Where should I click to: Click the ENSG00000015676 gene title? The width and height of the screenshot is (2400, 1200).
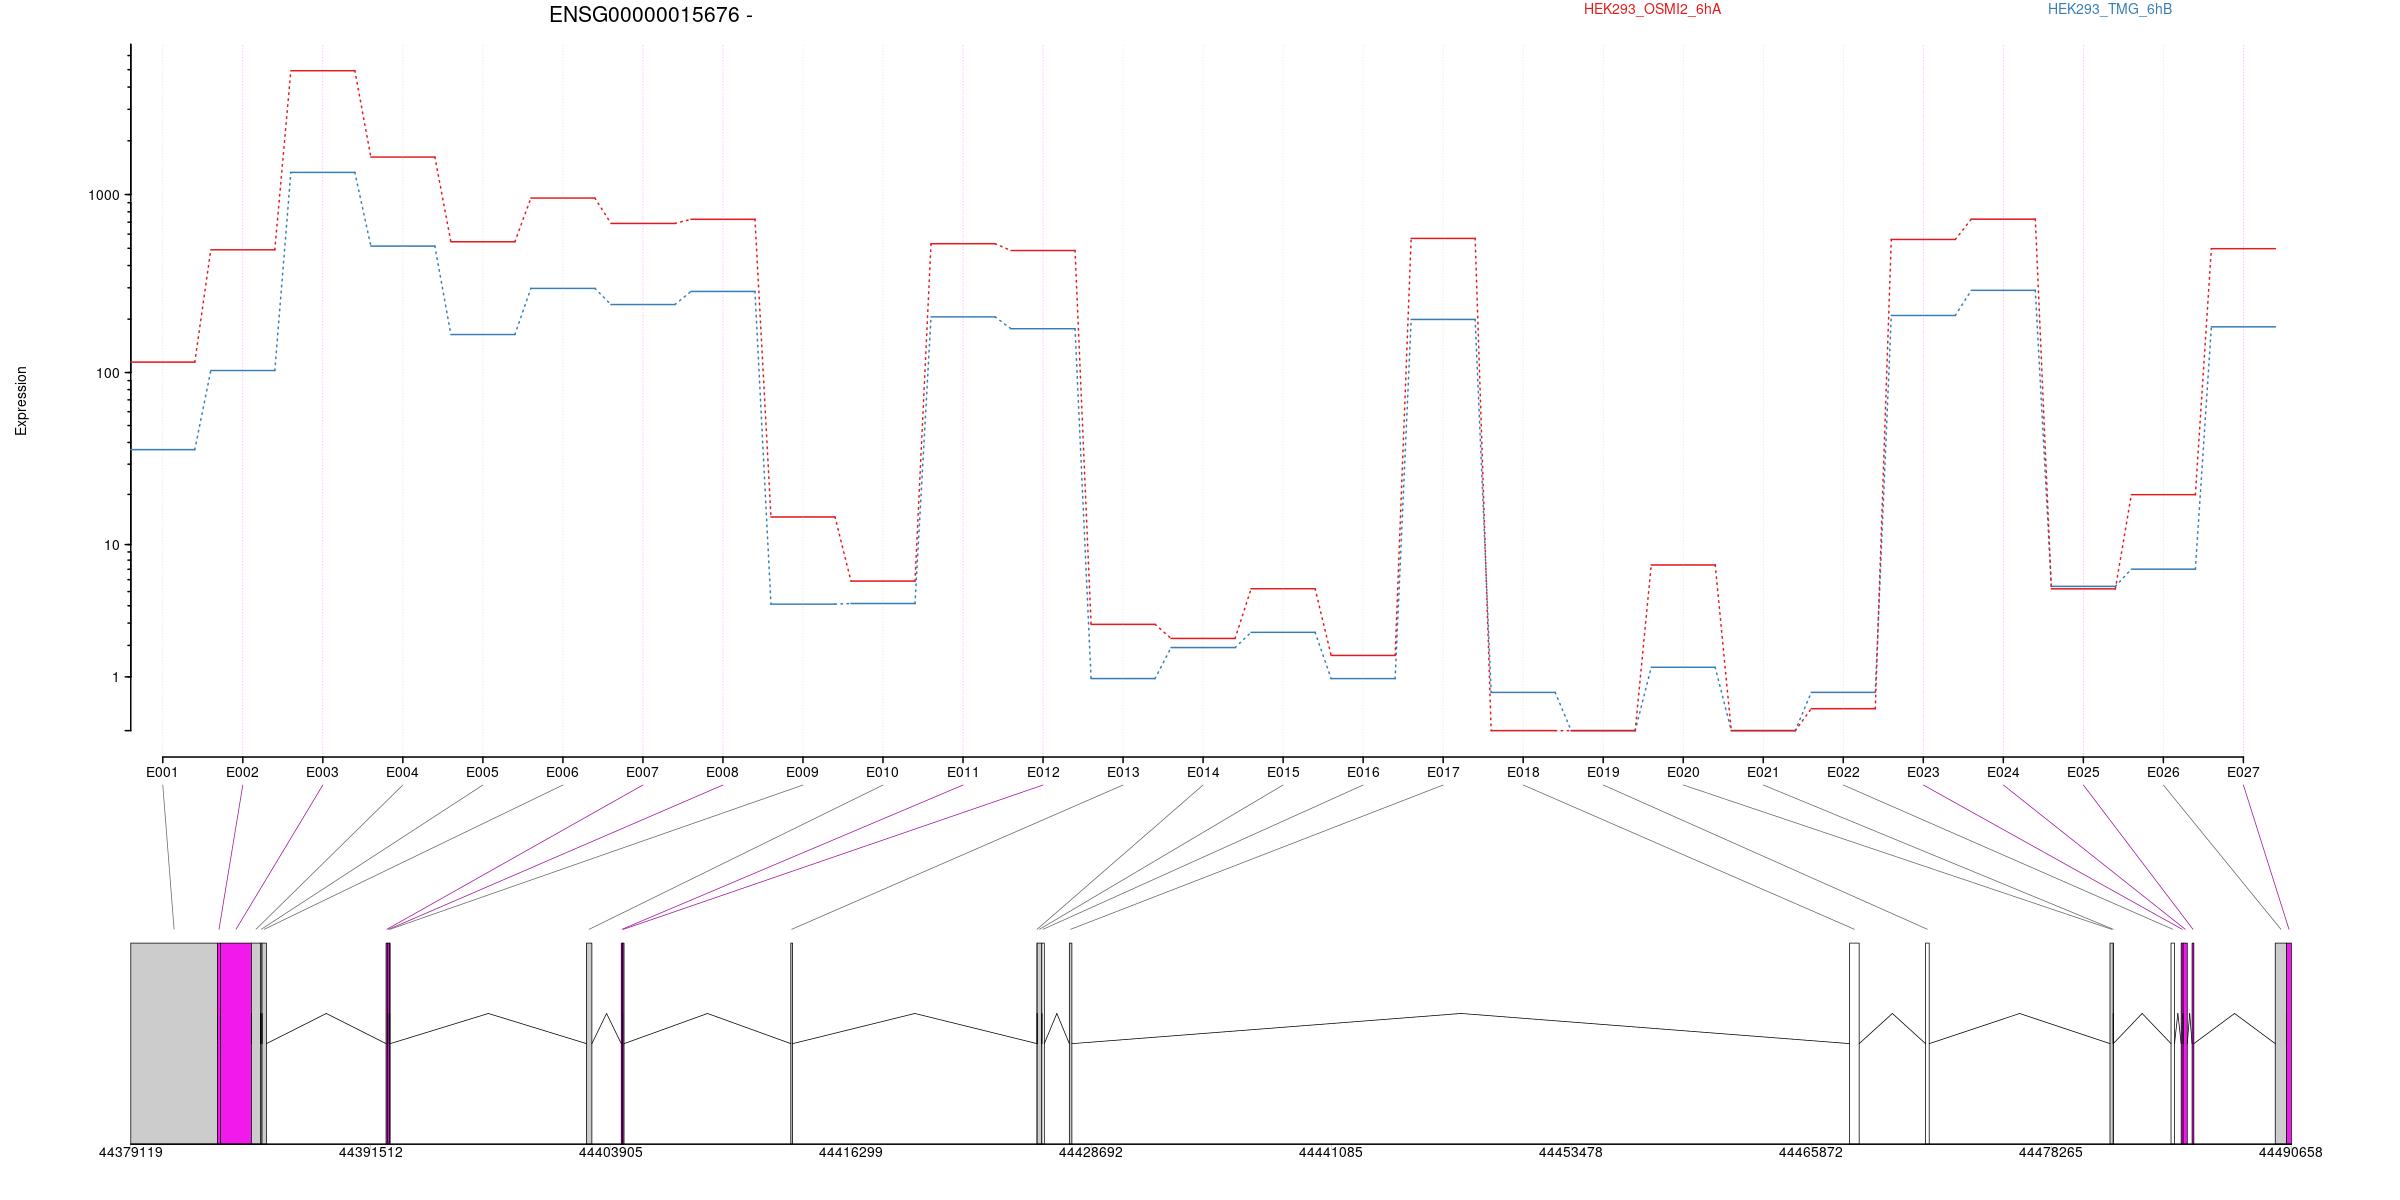point(650,15)
